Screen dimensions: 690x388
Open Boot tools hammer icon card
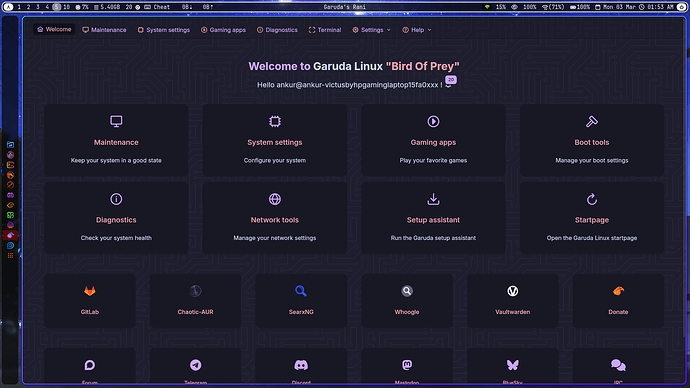click(591, 140)
